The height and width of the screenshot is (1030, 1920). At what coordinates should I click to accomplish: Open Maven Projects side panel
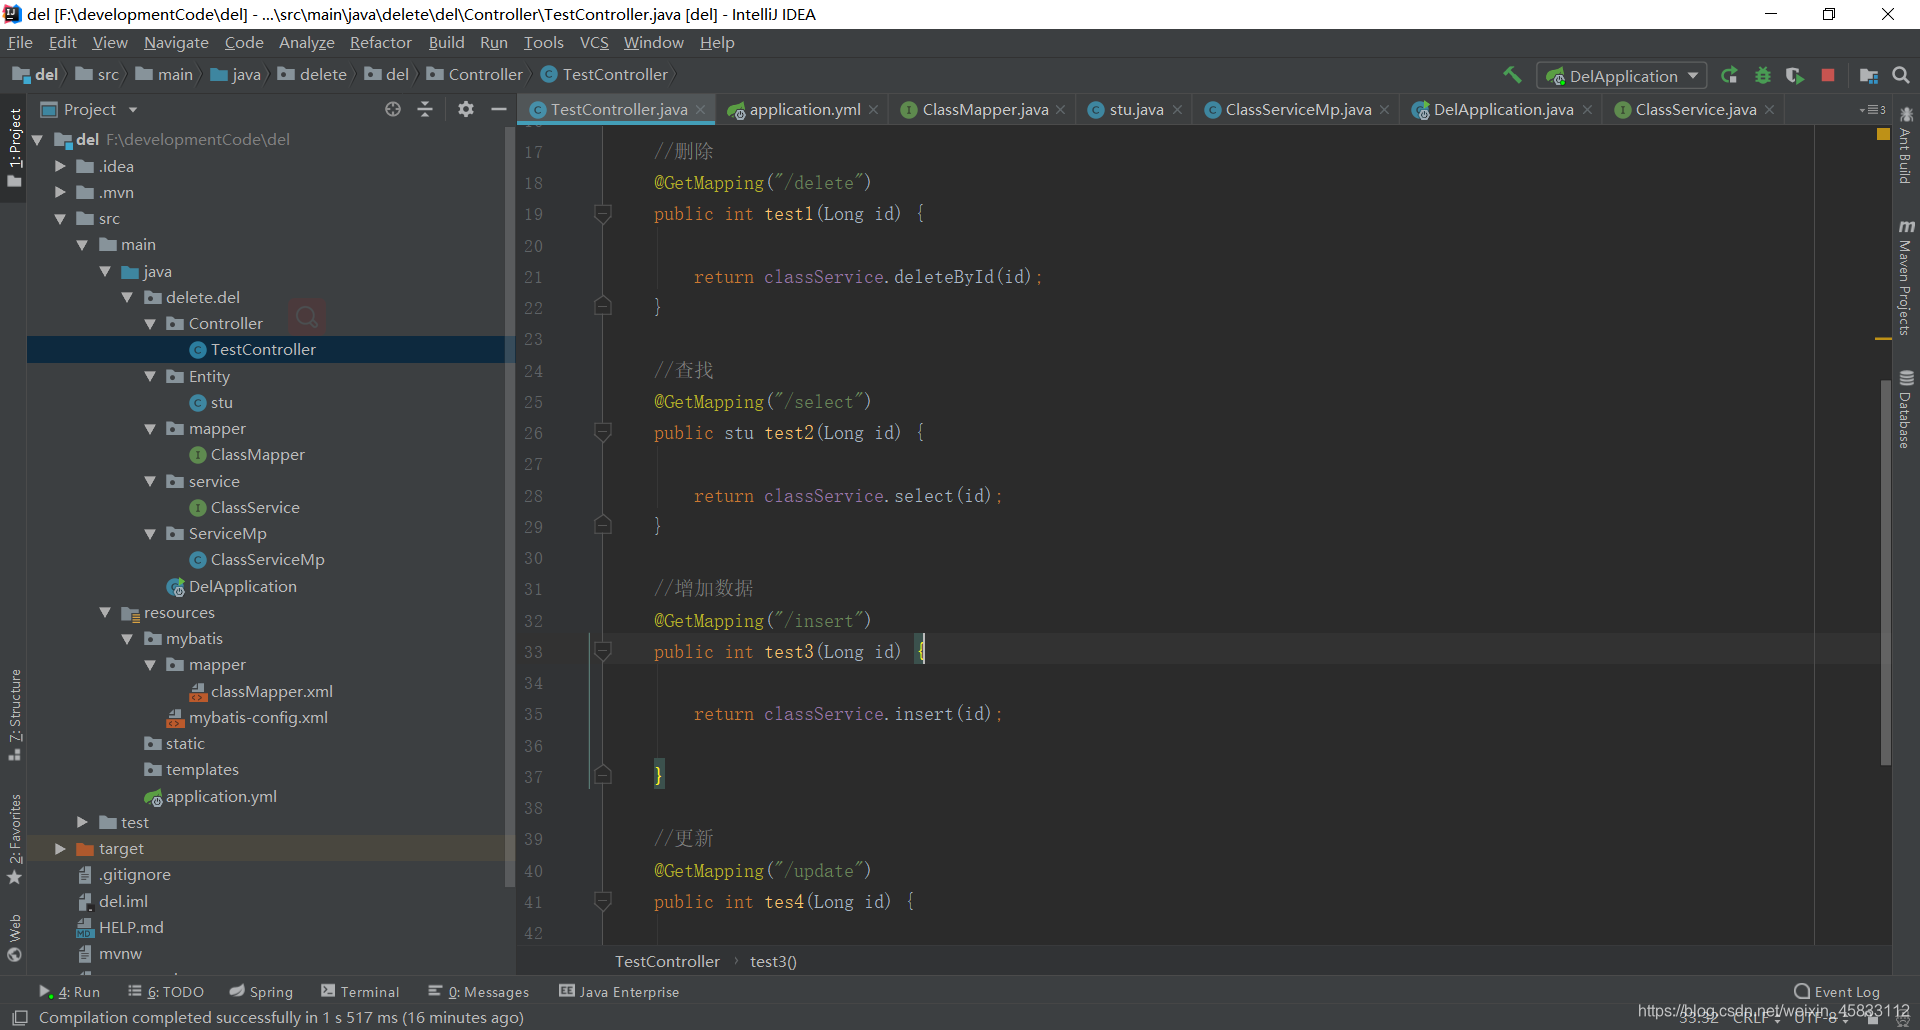pos(1905,277)
